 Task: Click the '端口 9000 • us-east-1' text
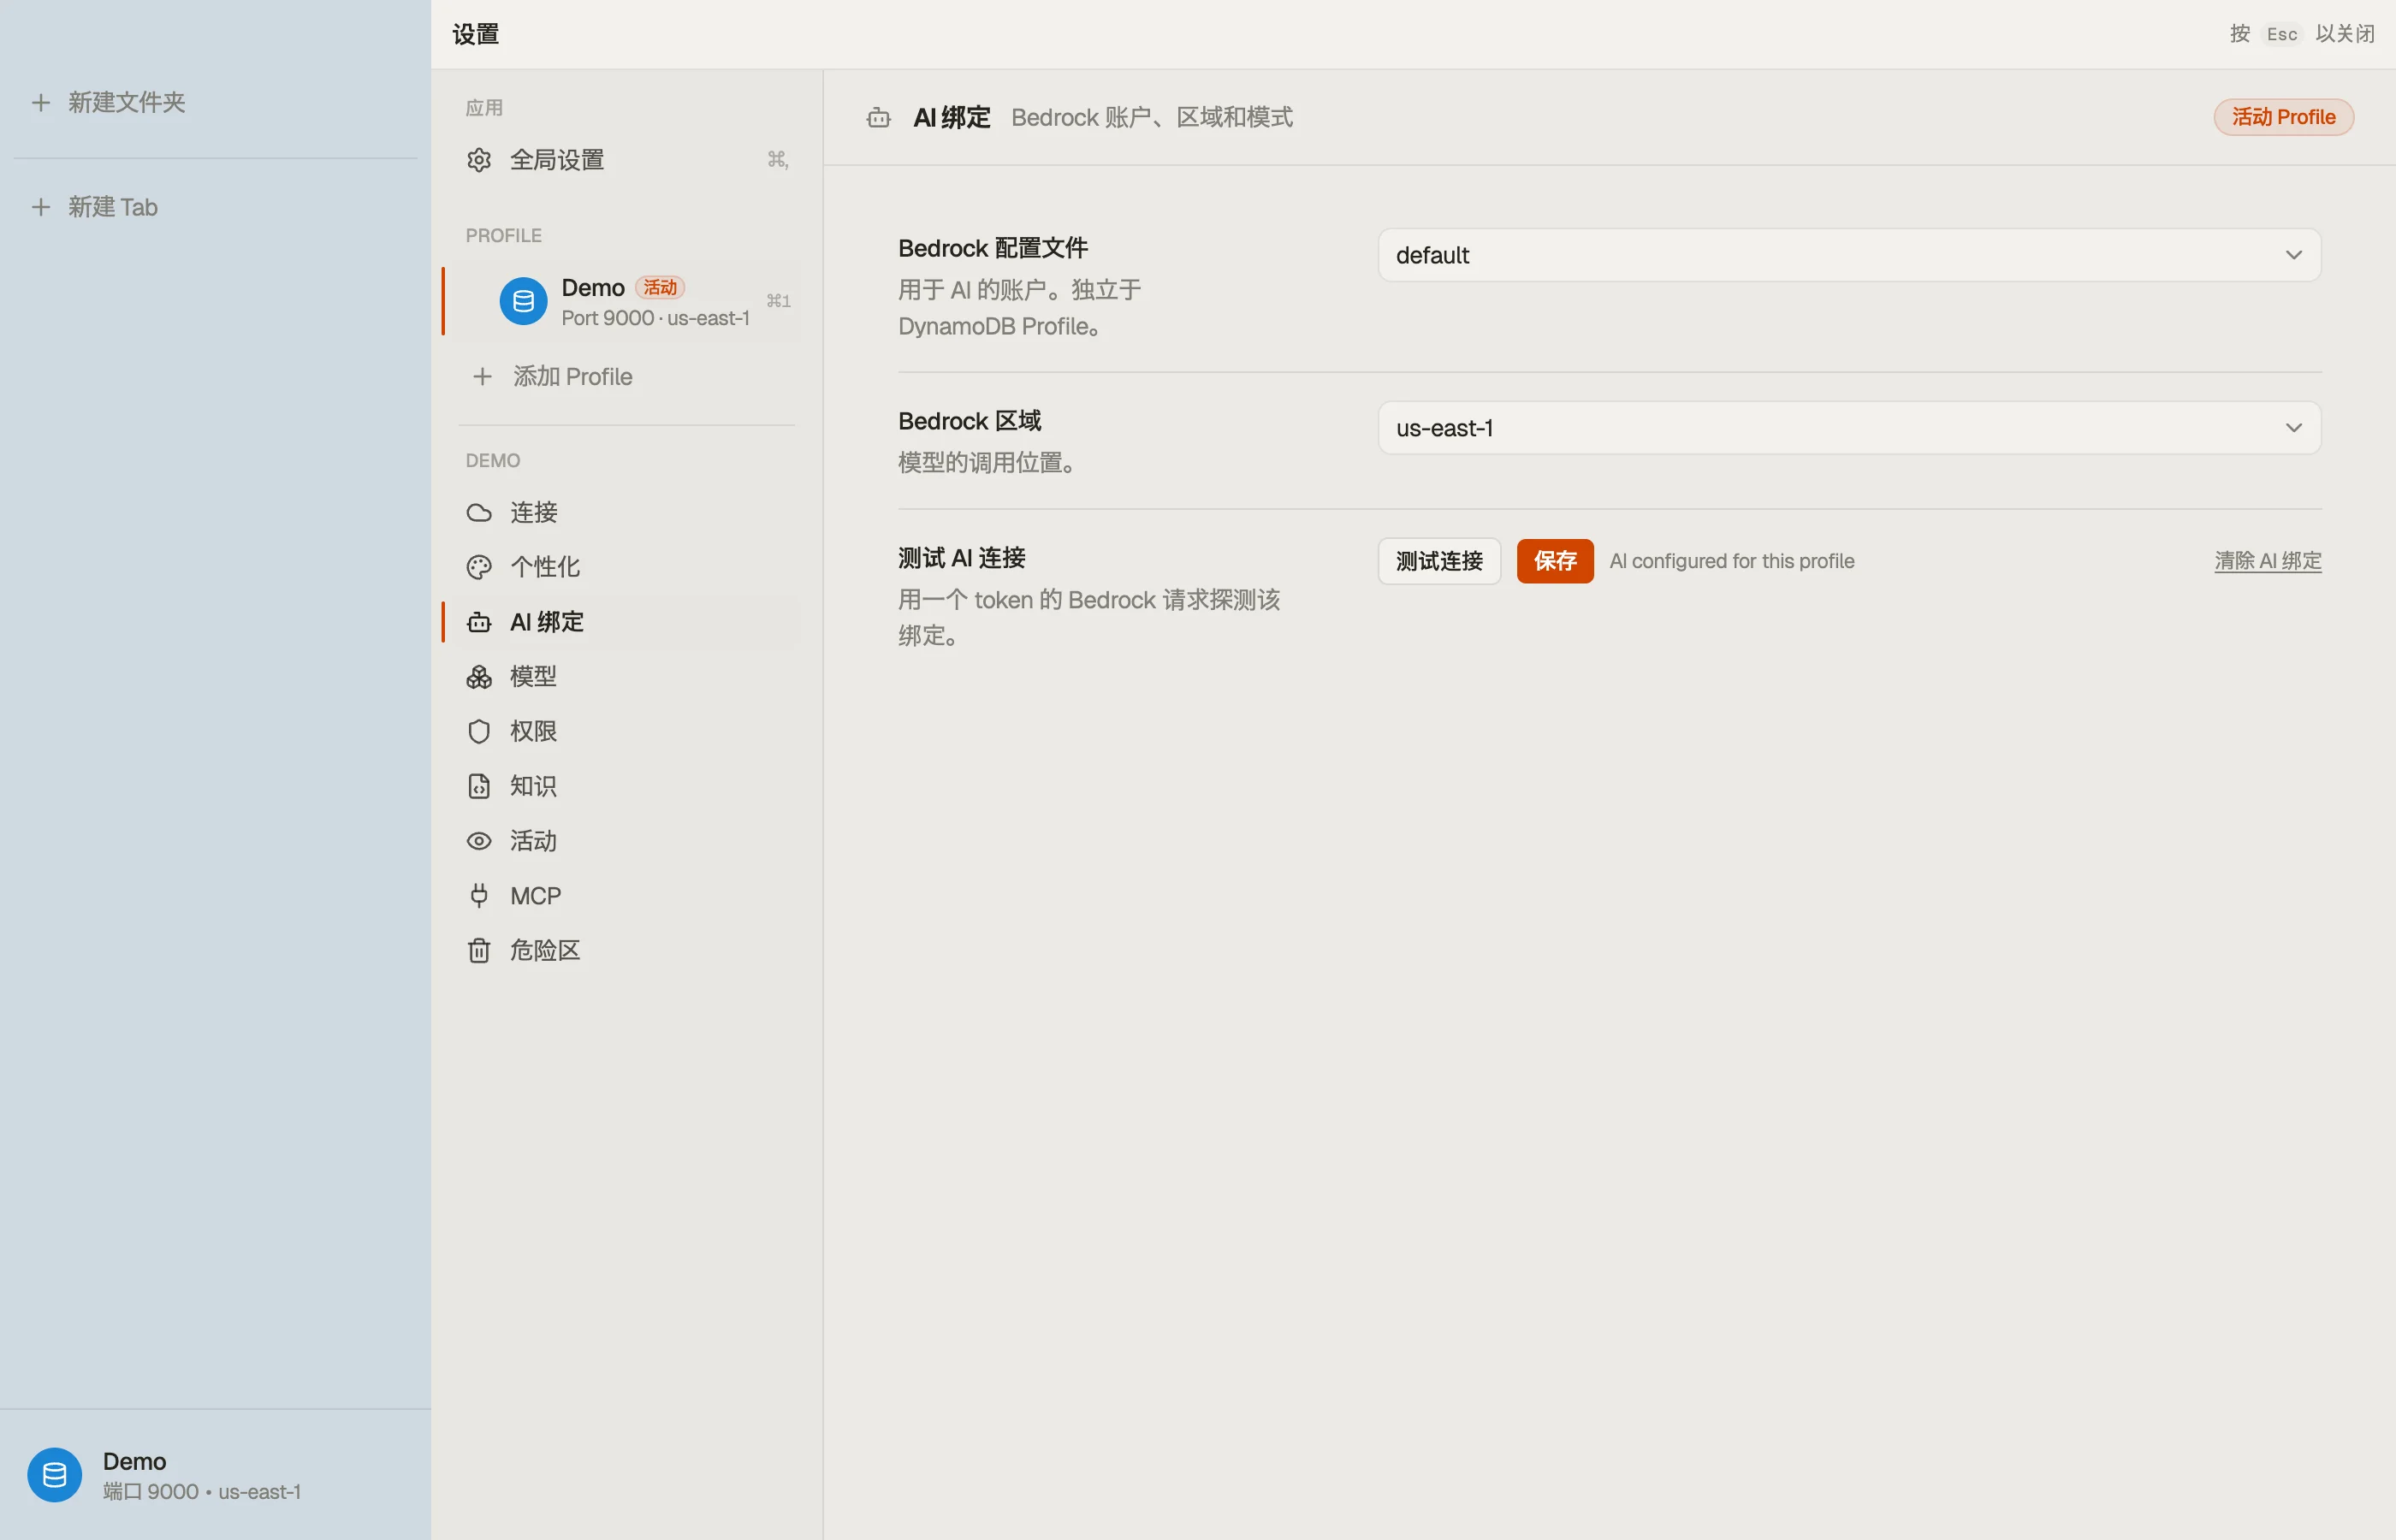pyautogui.click(x=202, y=1491)
